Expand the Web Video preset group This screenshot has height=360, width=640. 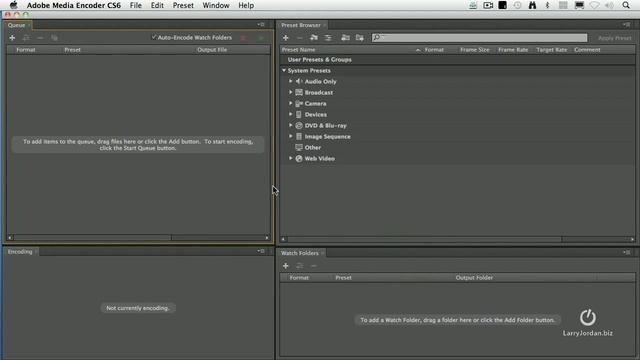click(291, 158)
